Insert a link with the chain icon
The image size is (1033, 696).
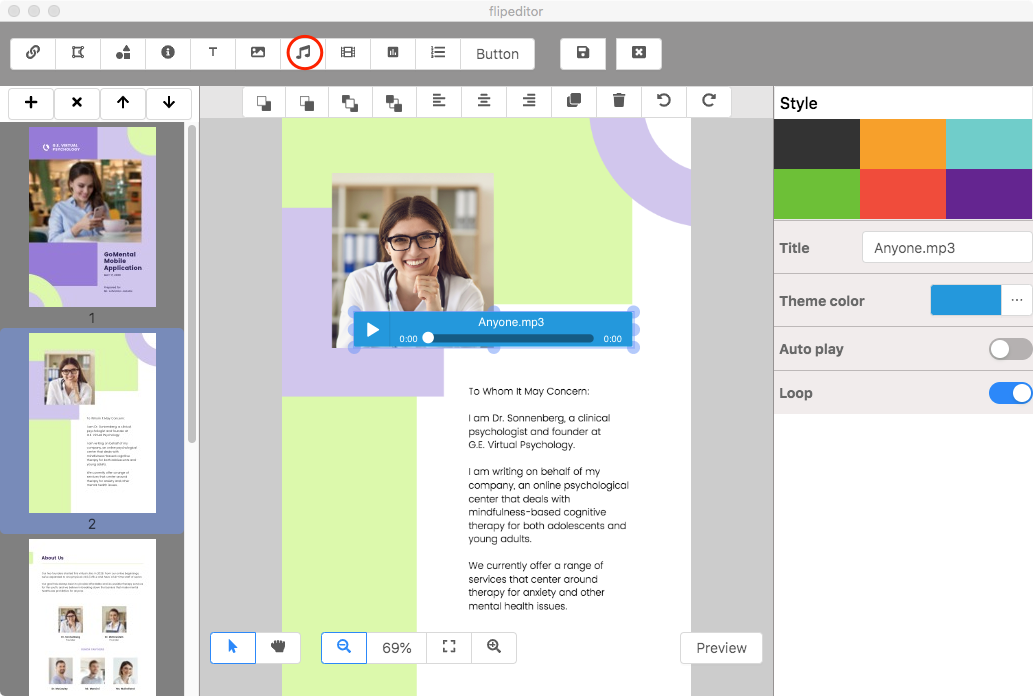click(33, 53)
